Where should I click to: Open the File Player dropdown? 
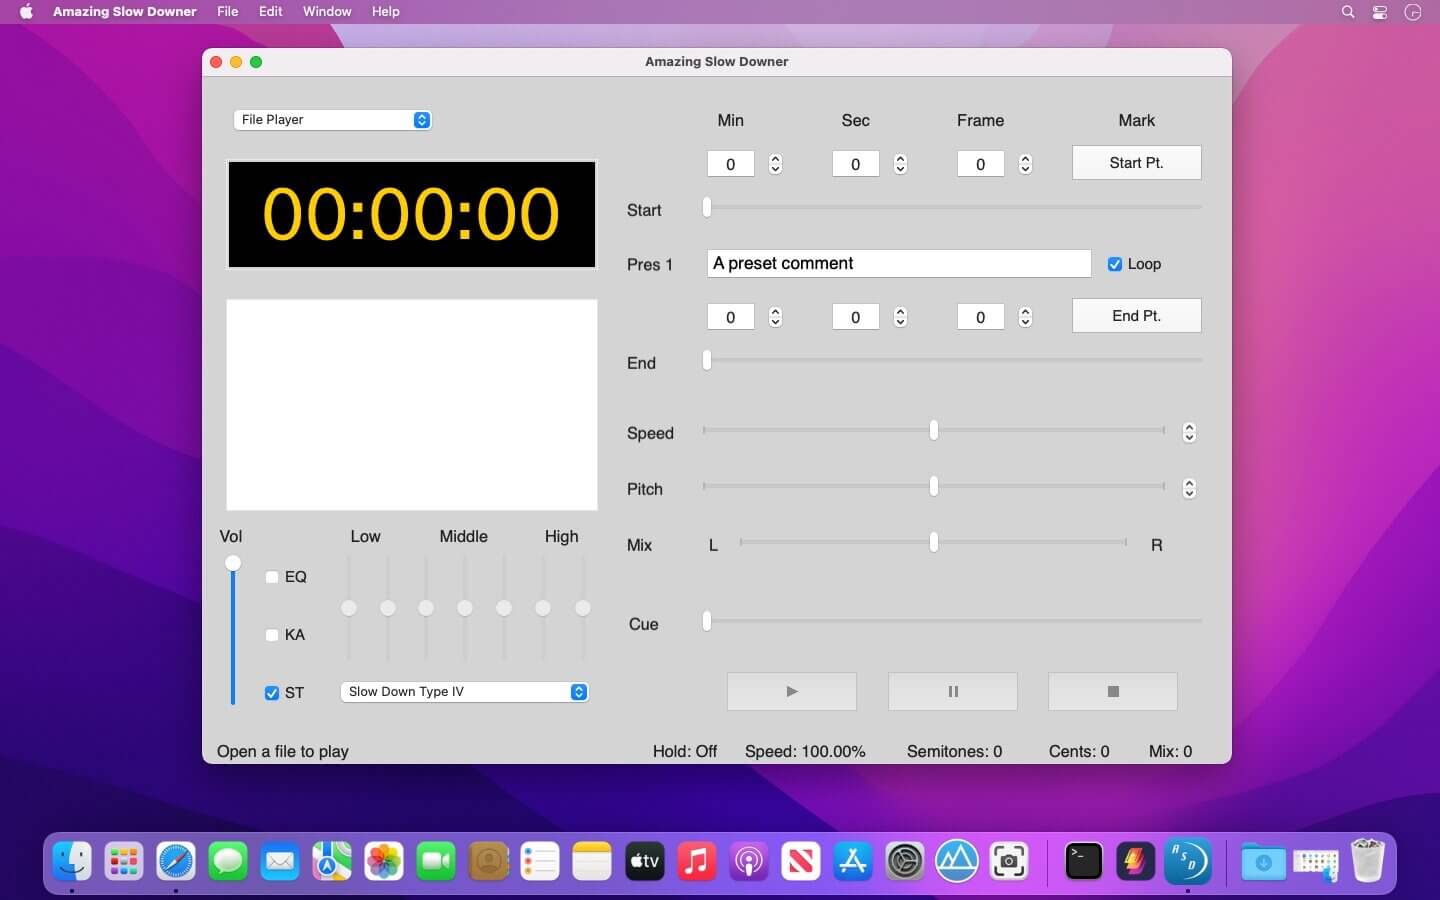tap(332, 120)
